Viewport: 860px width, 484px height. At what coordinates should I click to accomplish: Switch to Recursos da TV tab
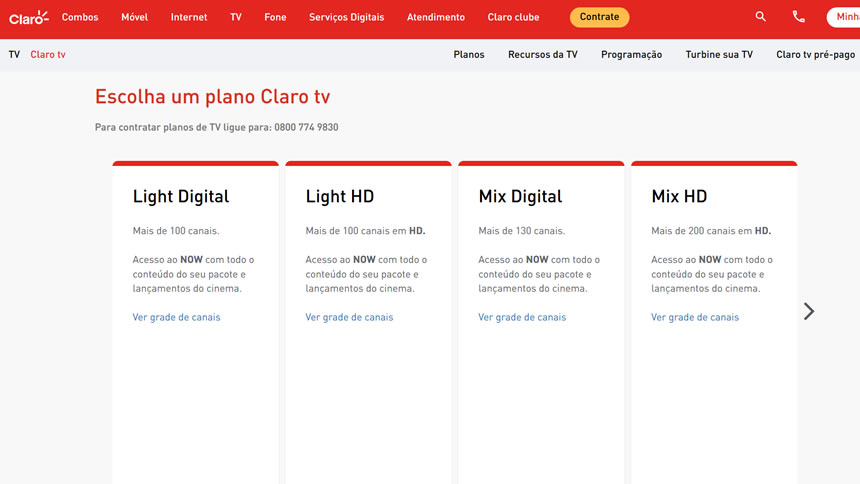[x=543, y=55]
